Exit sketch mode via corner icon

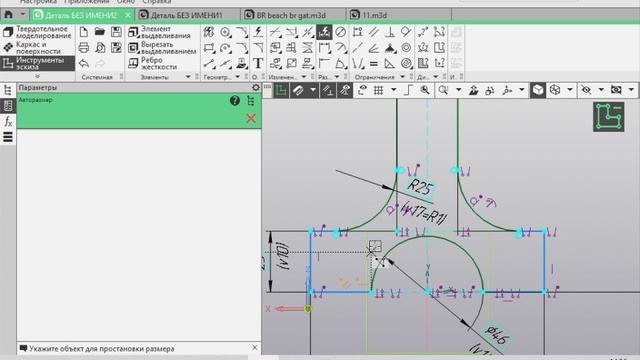609,117
